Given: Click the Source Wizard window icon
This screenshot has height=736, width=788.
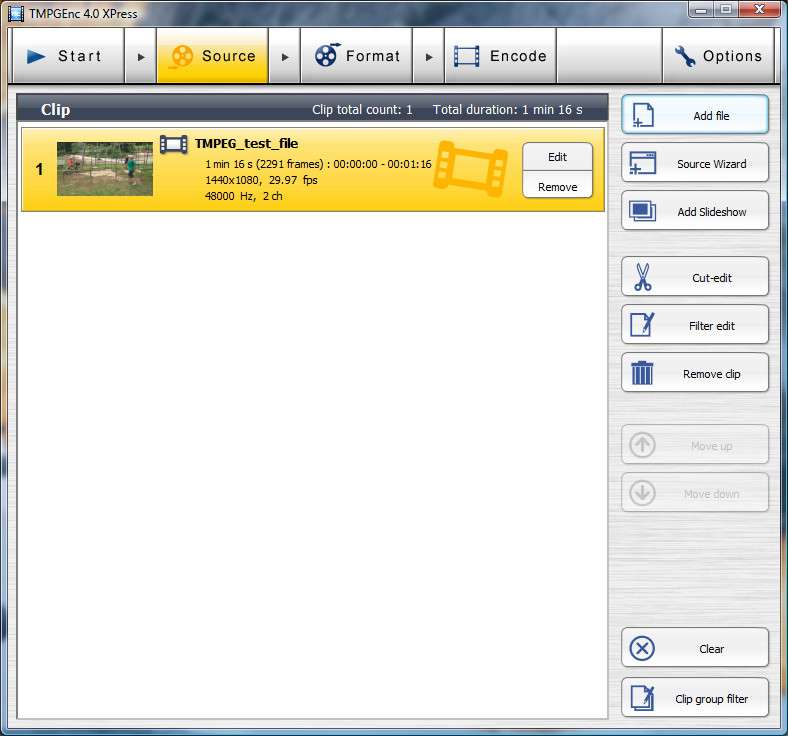Looking at the screenshot, I should 643,163.
